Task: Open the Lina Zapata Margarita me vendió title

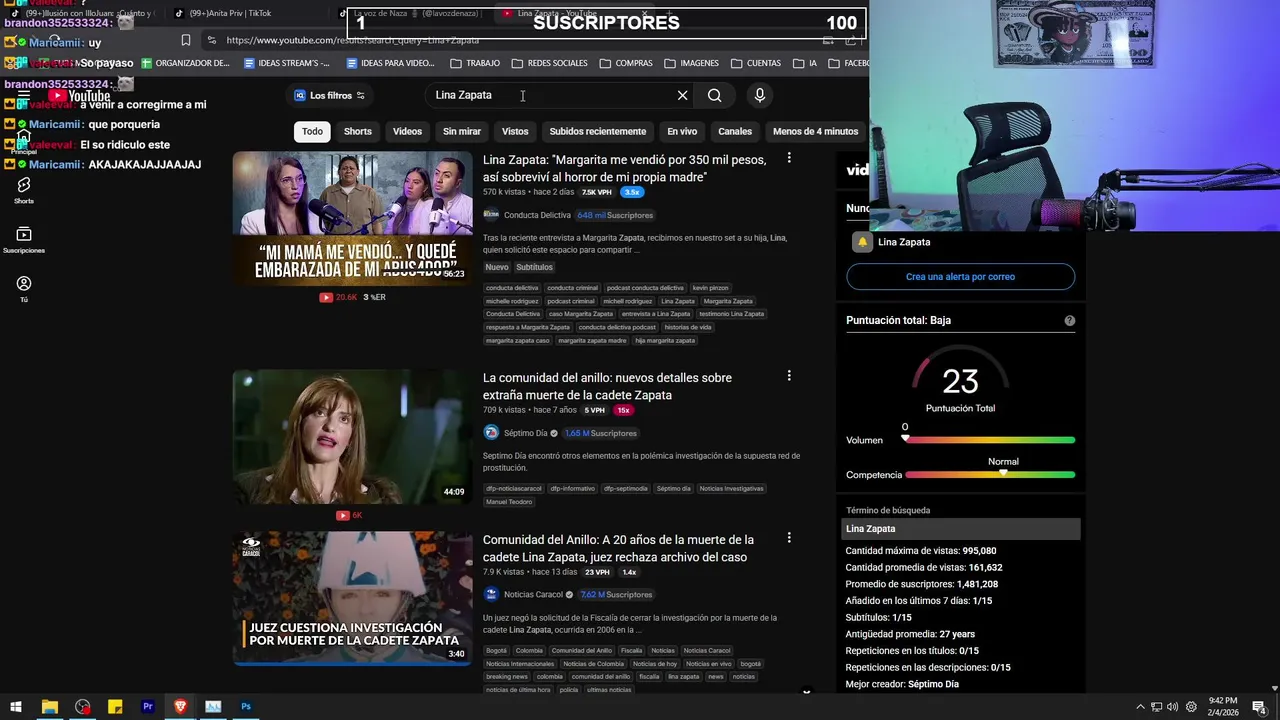Action: coord(625,168)
